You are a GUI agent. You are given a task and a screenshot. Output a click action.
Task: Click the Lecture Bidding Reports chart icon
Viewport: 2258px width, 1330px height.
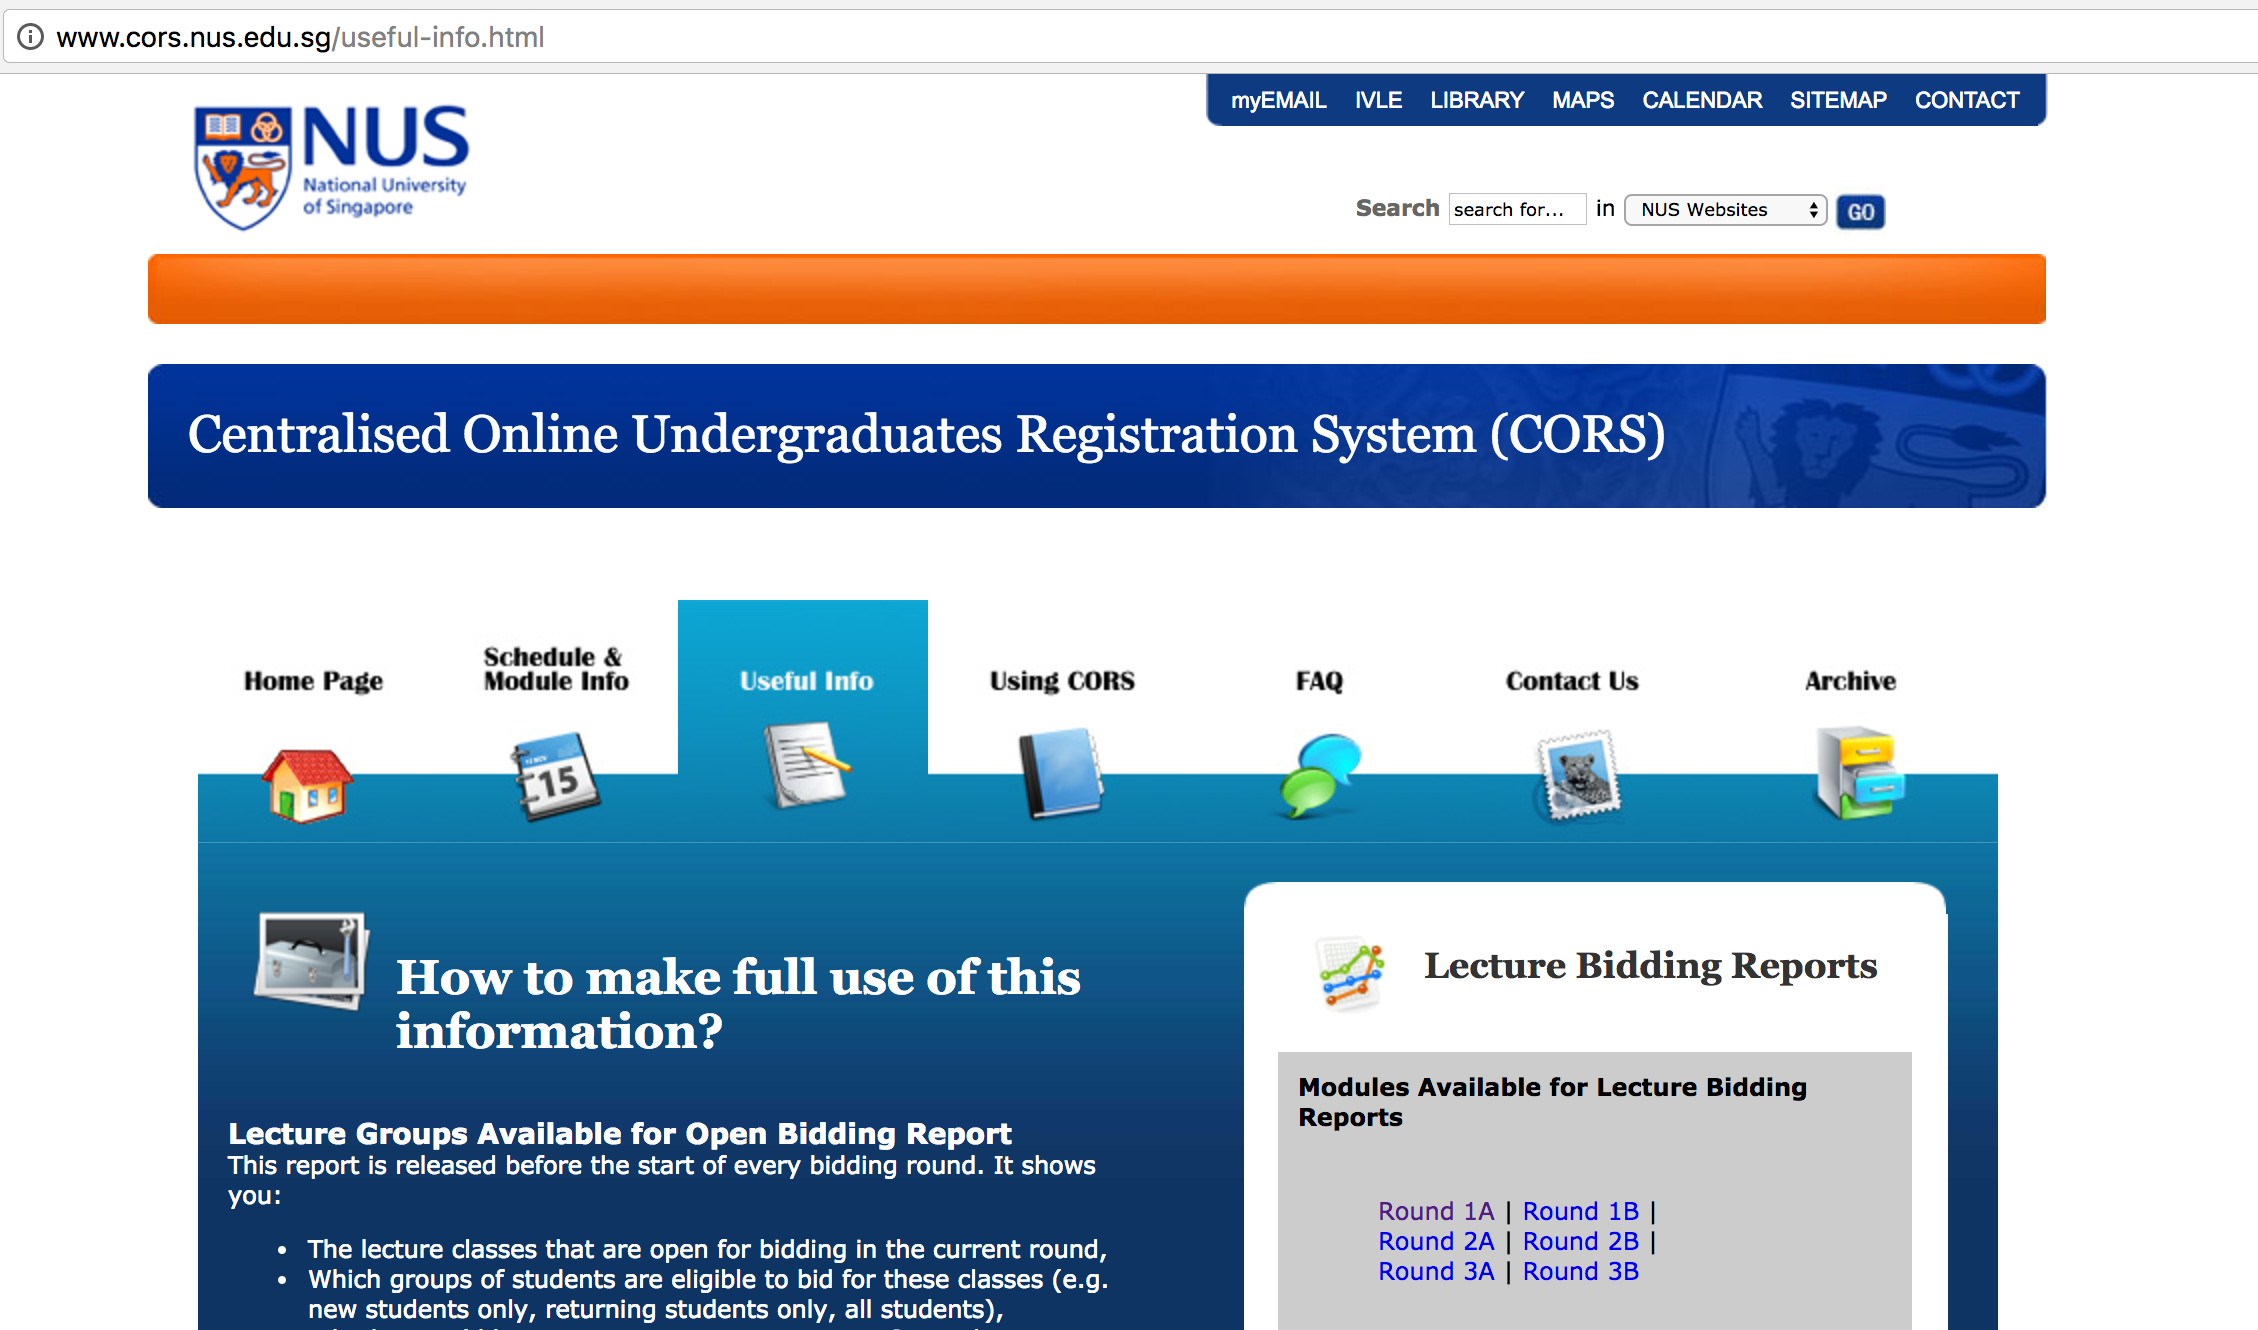click(1350, 973)
